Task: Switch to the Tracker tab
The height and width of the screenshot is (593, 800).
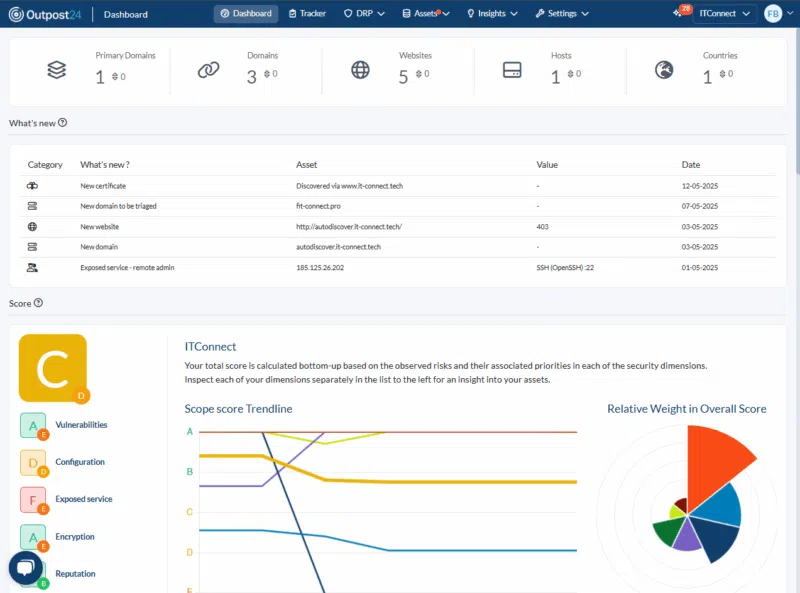Action: (x=306, y=14)
